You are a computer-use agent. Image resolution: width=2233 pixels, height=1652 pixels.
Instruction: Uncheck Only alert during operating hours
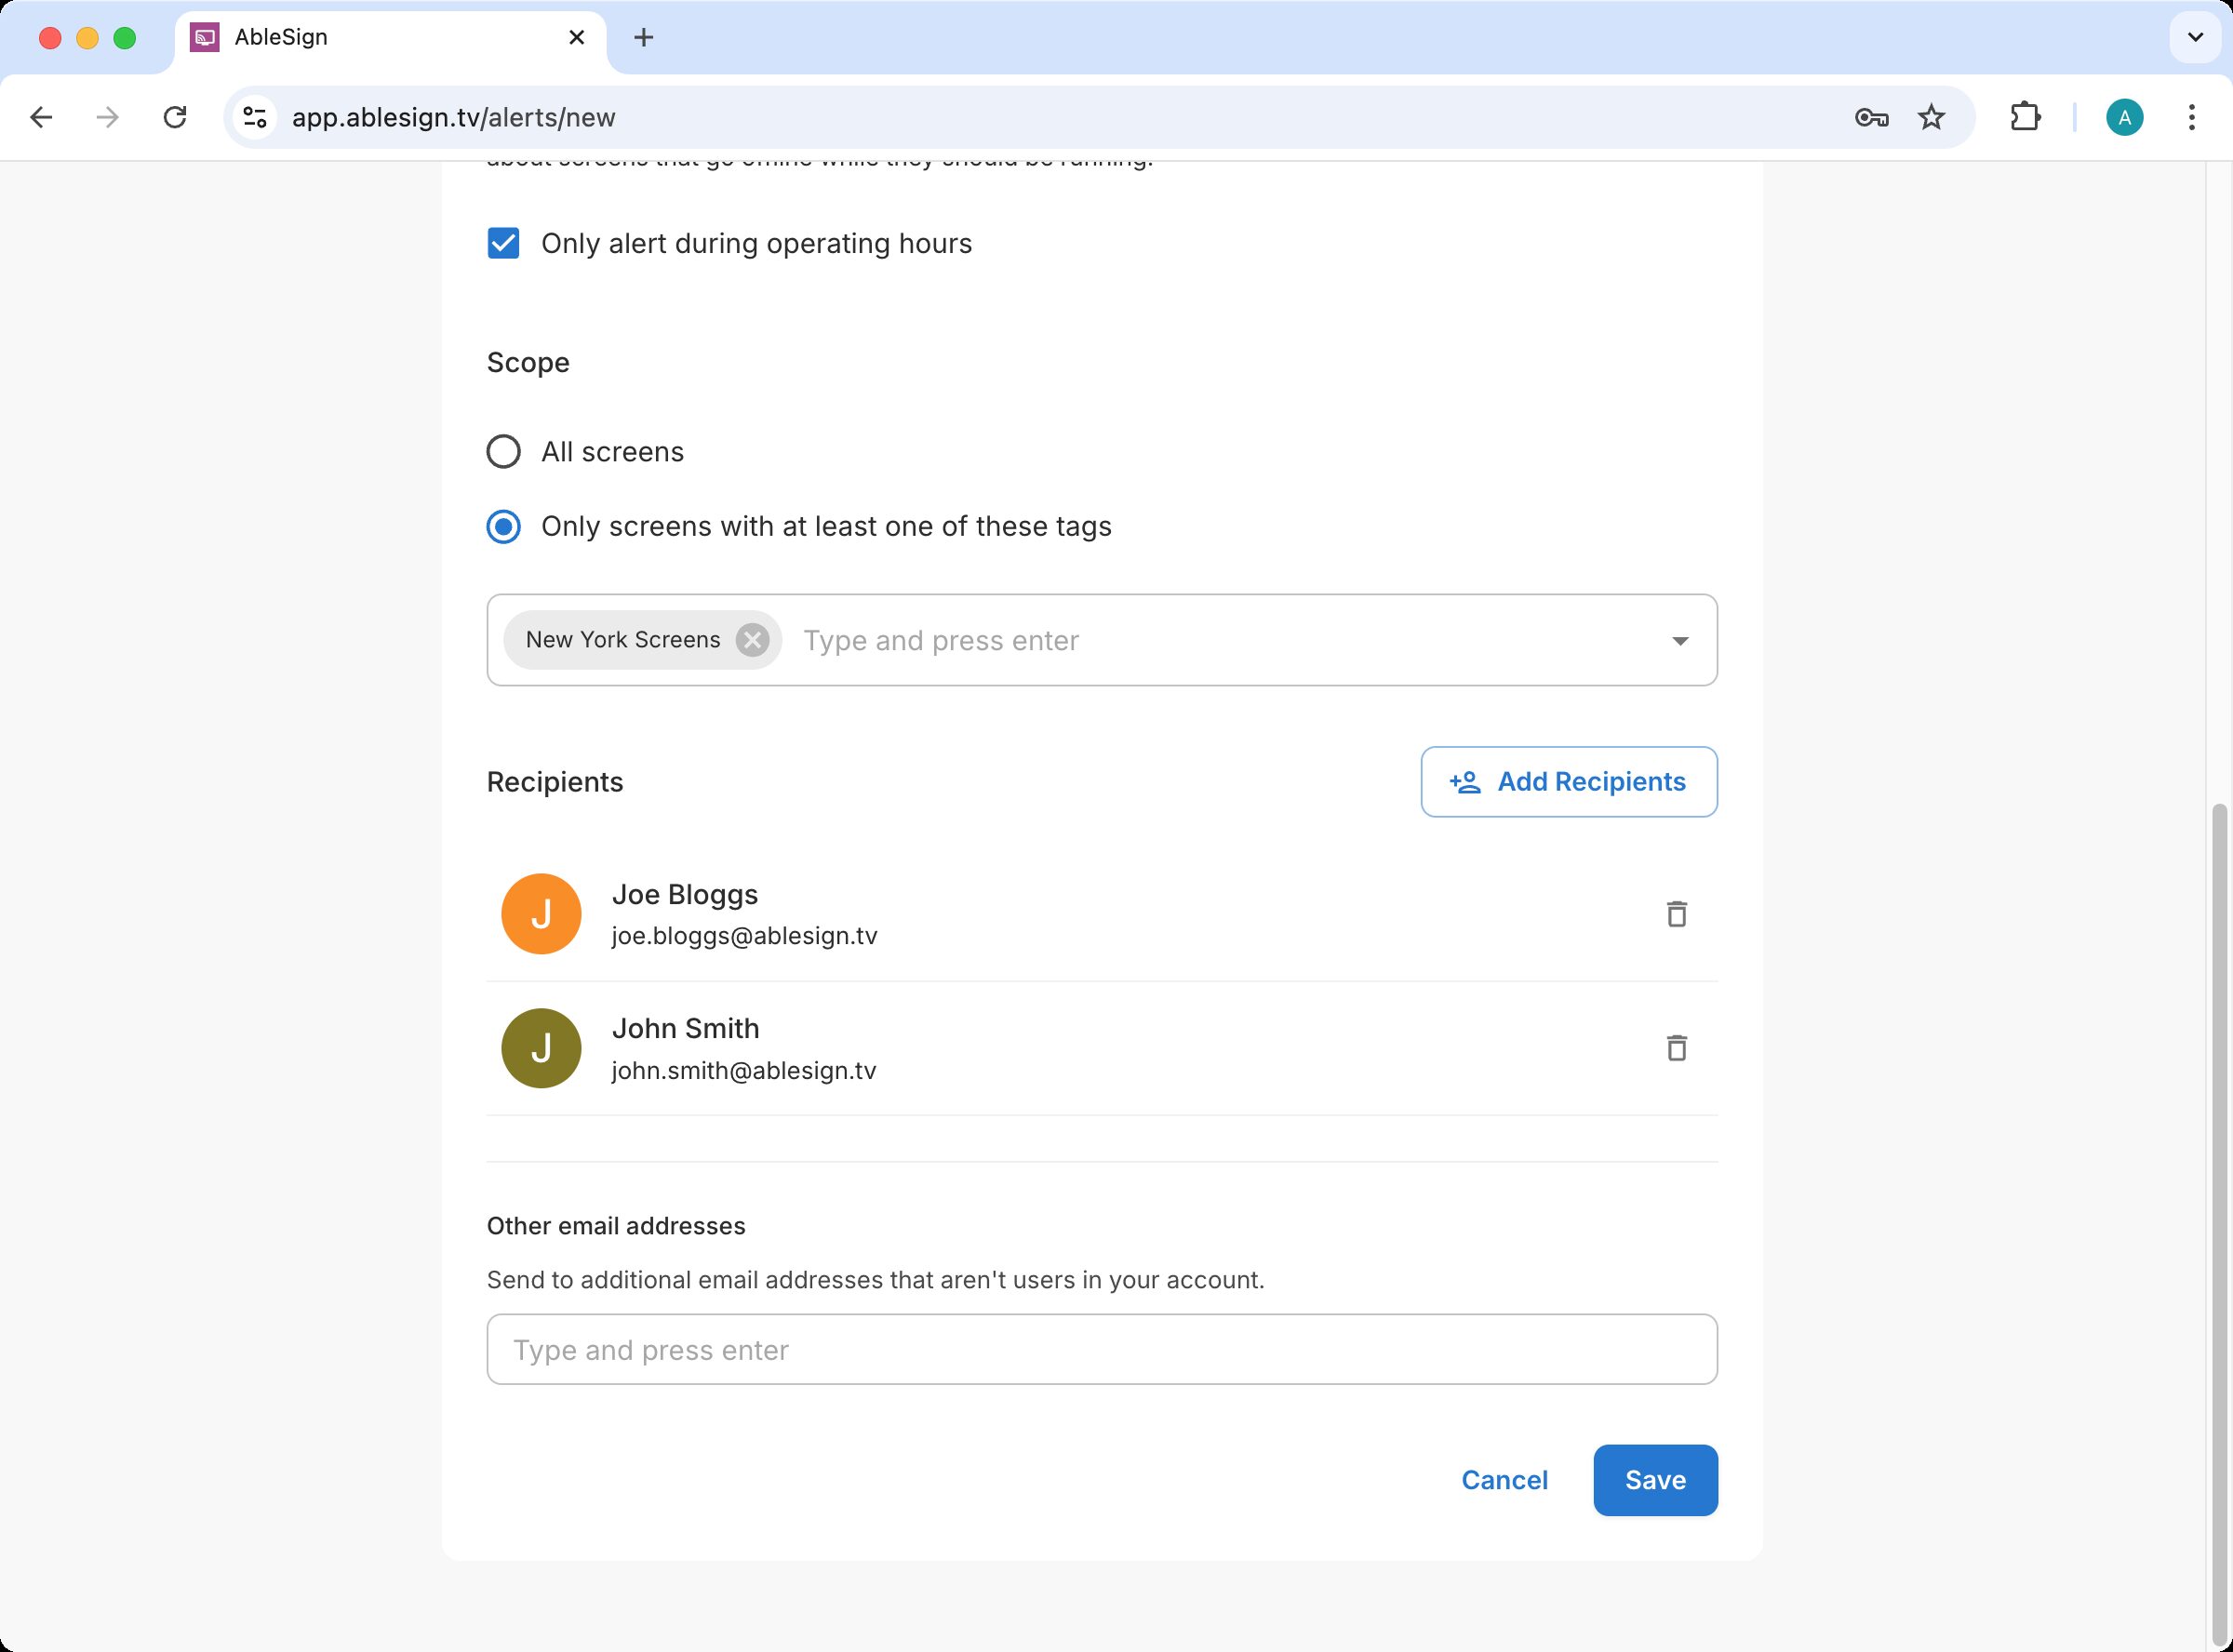[503, 243]
